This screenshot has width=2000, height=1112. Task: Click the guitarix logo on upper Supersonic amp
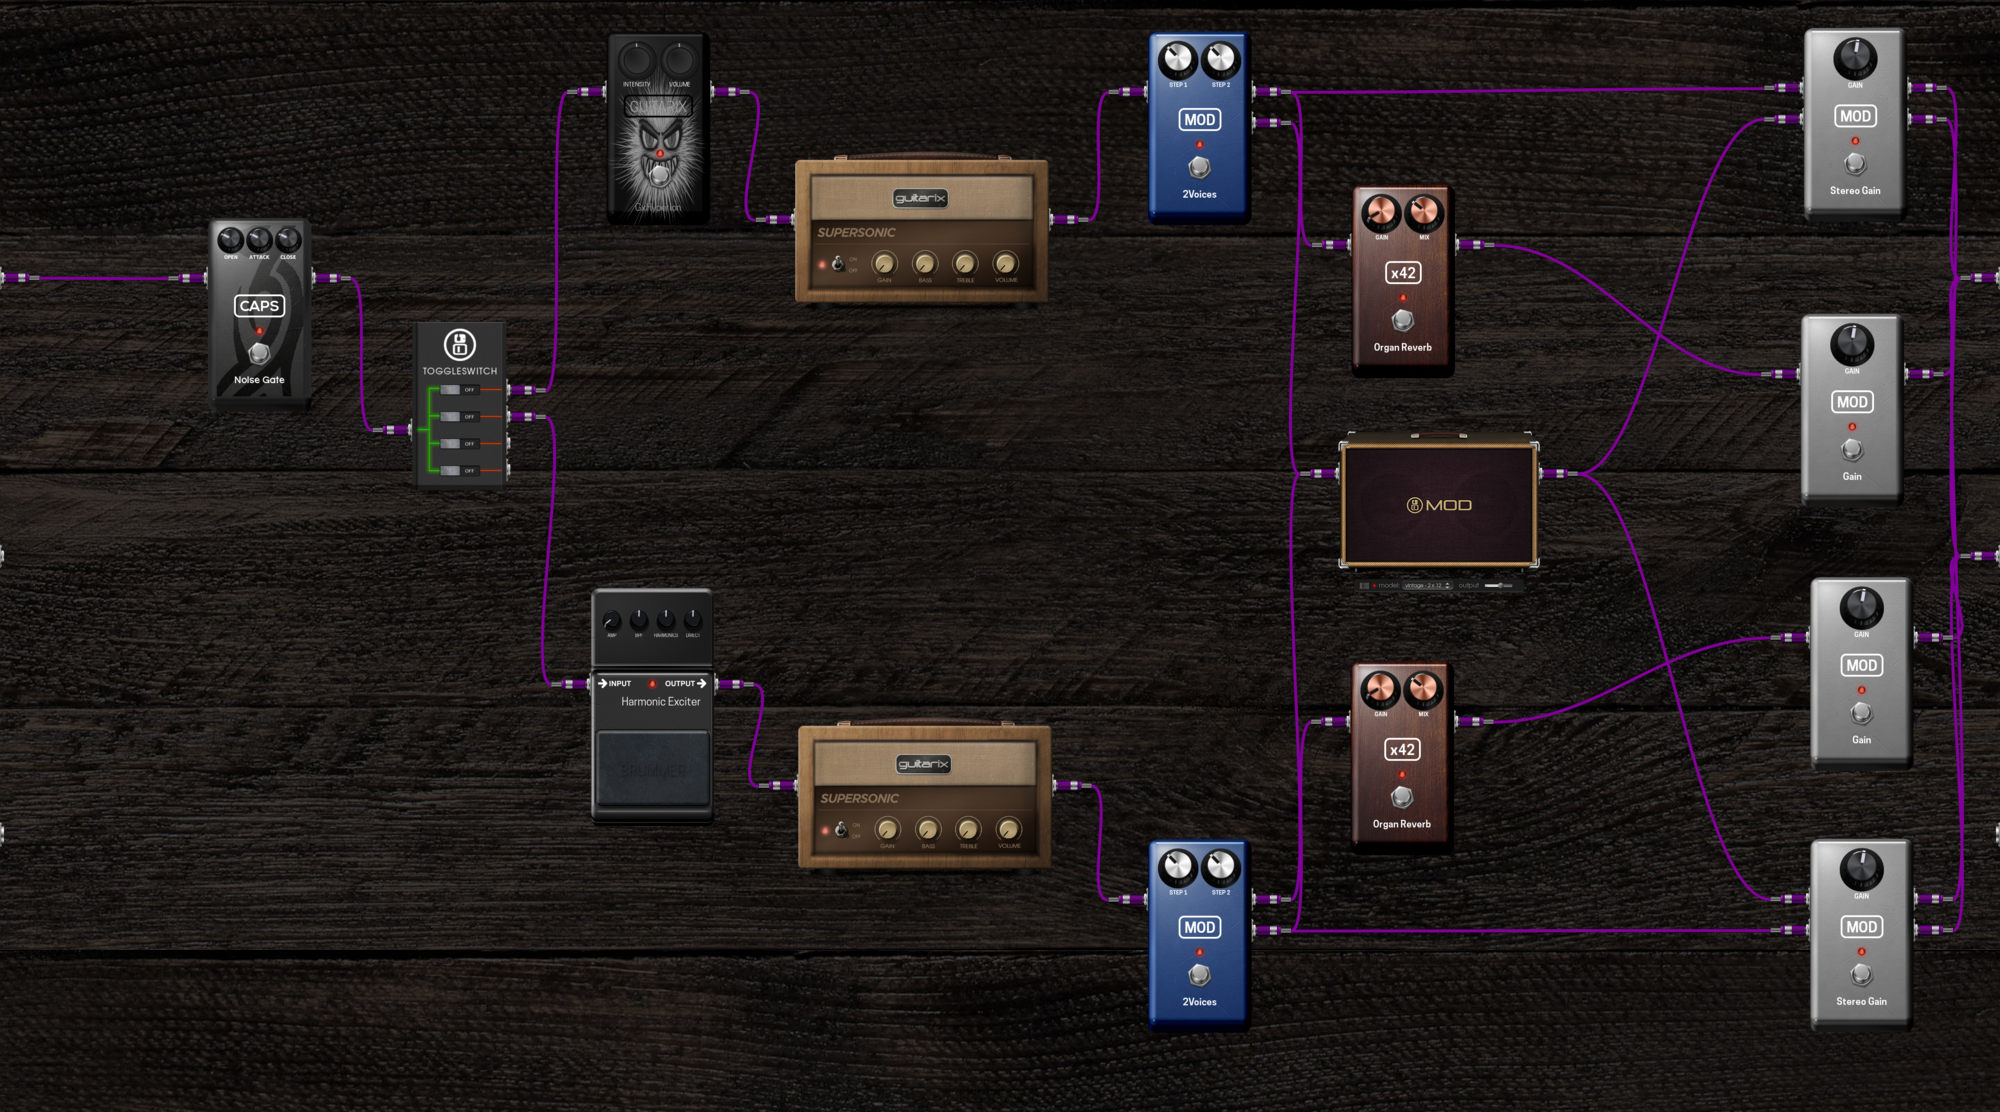[x=920, y=198]
